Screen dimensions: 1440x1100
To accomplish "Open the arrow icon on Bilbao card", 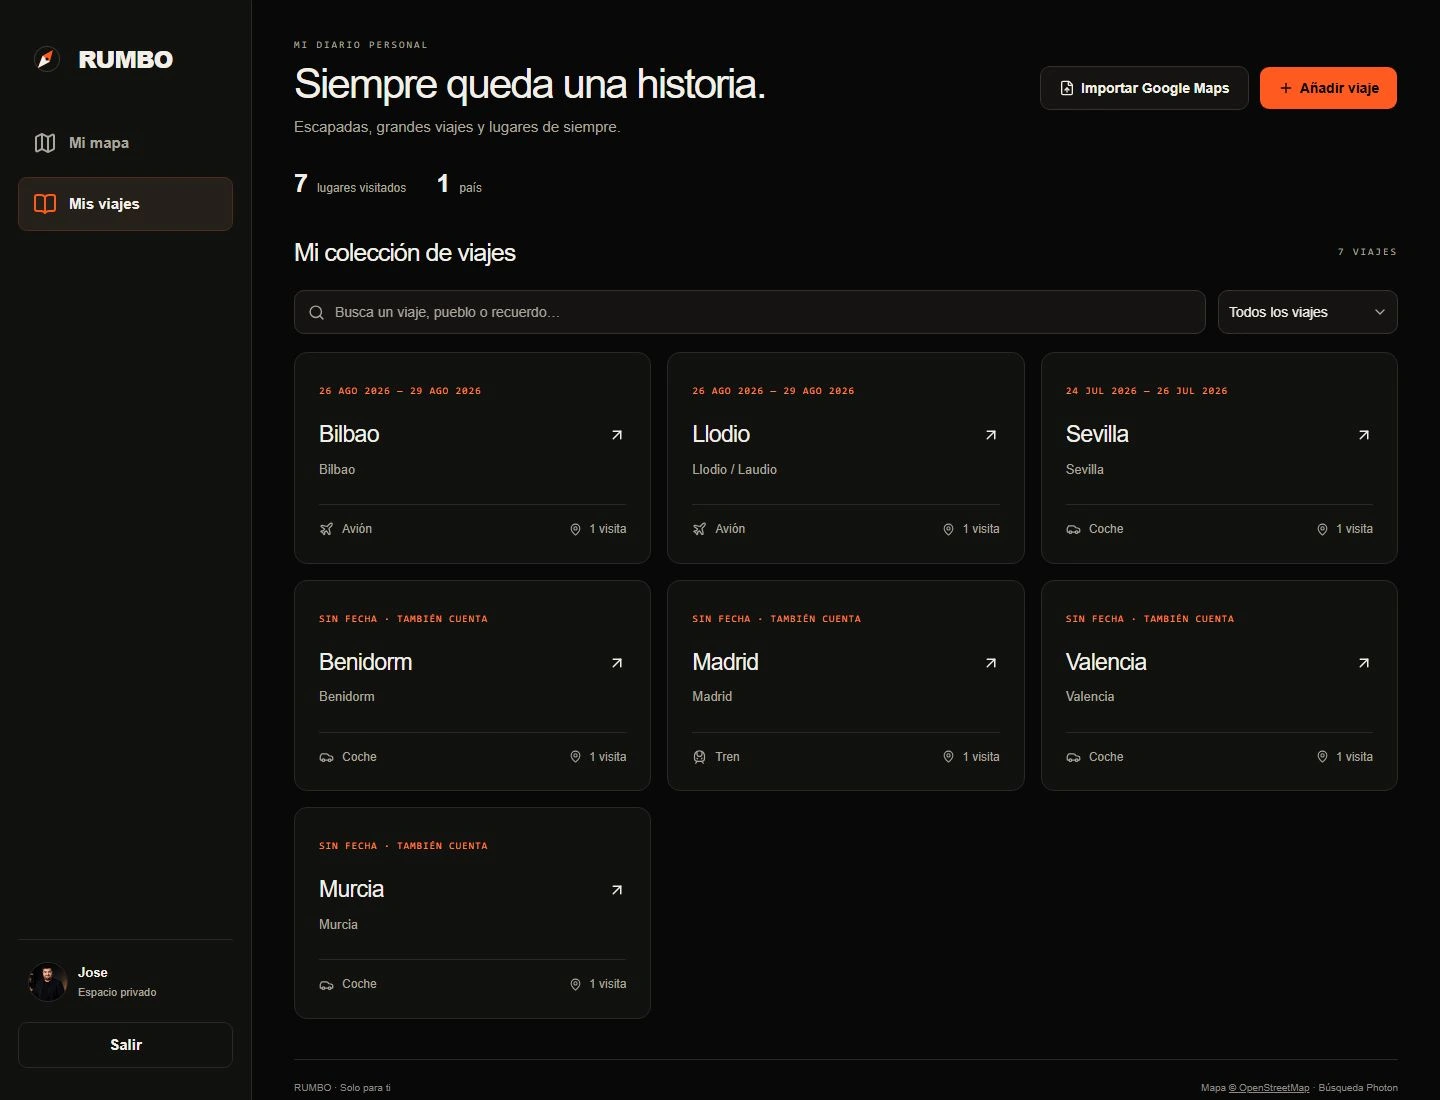I will tap(617, 435).
